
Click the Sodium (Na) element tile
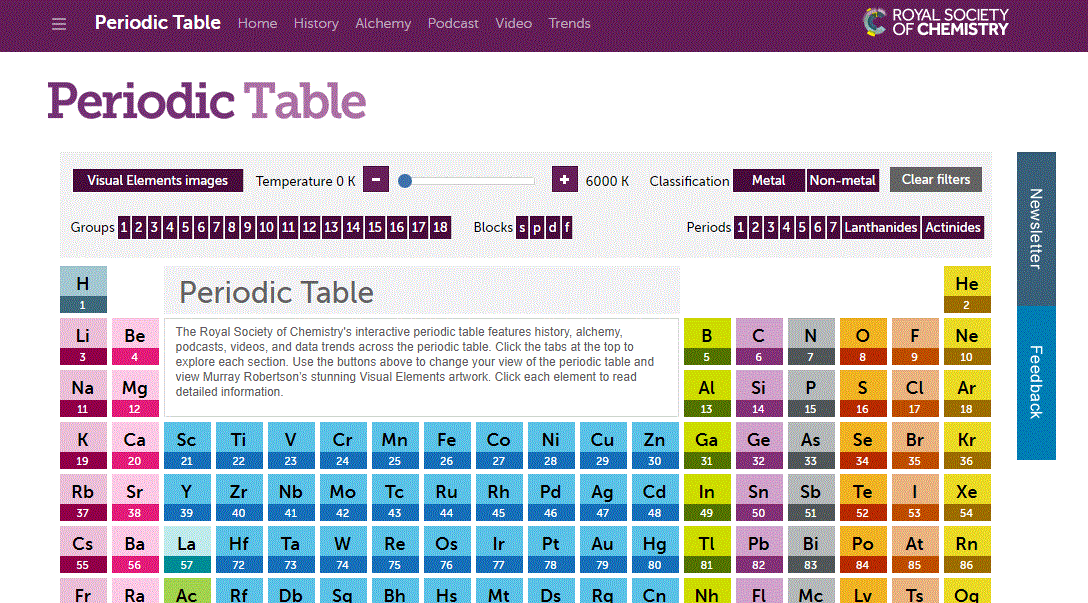tap(83, 393)
